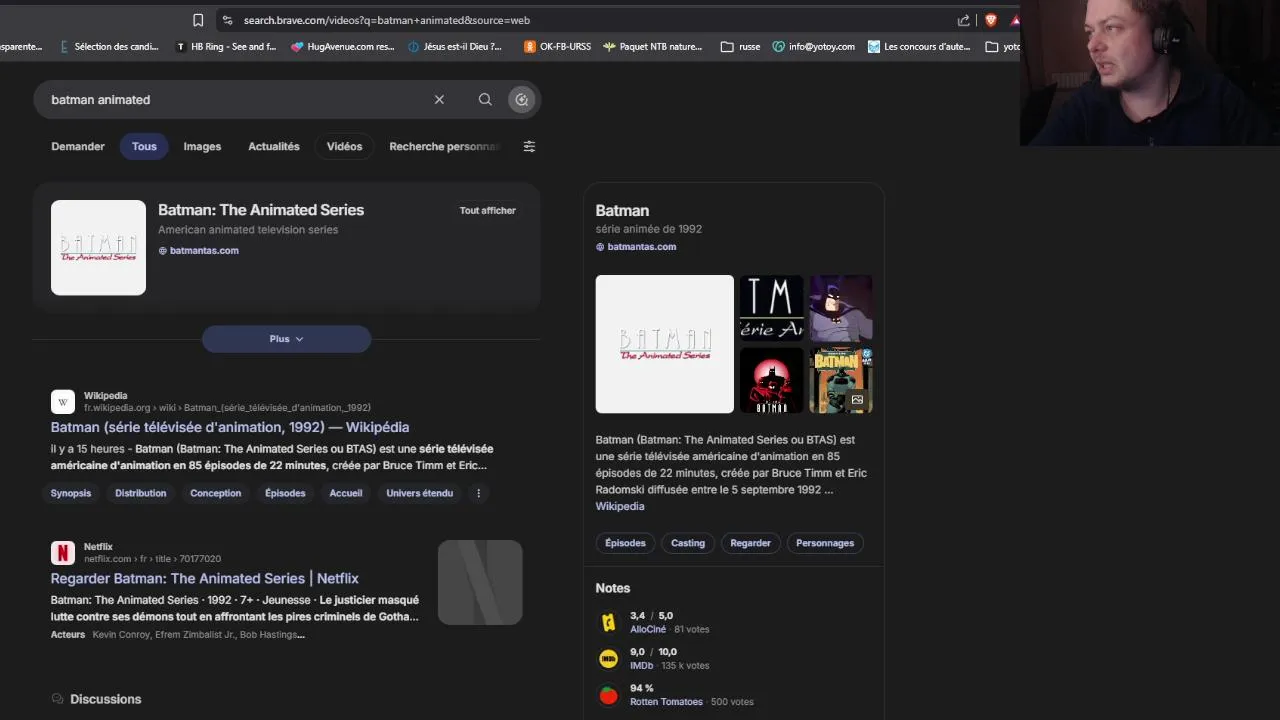Click the Conception sitelink chip

point(216,493)
